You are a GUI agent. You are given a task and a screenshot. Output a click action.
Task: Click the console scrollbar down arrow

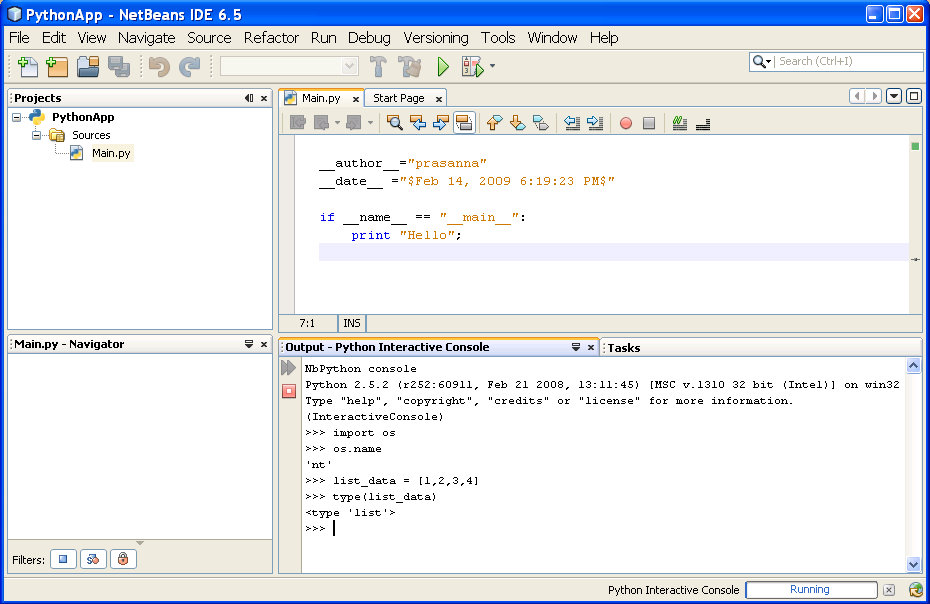pos(913,564)
